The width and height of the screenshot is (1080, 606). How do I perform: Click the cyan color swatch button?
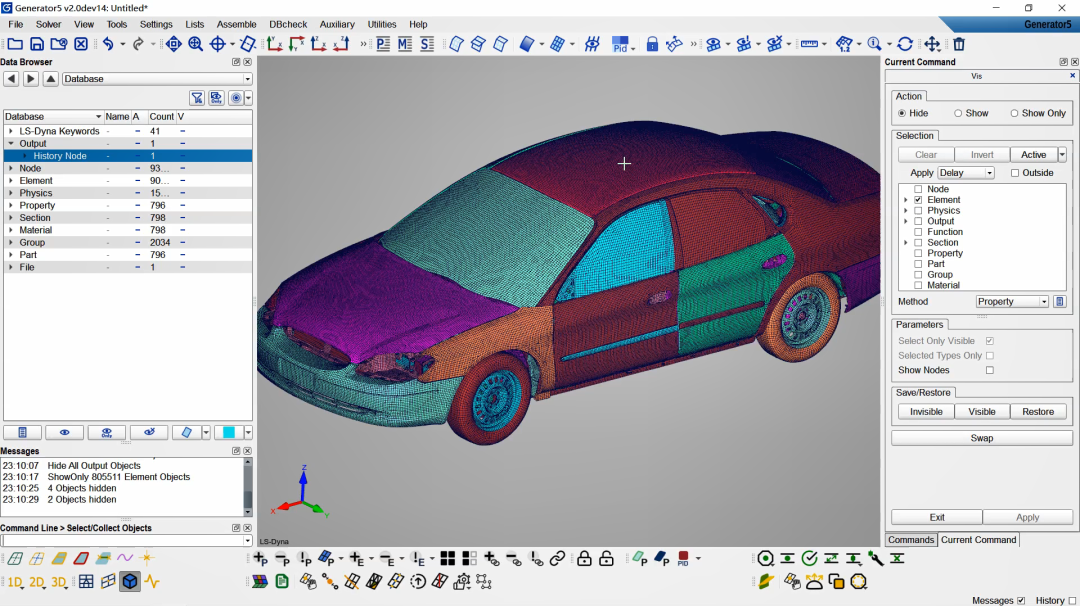[x=229, y=432]
